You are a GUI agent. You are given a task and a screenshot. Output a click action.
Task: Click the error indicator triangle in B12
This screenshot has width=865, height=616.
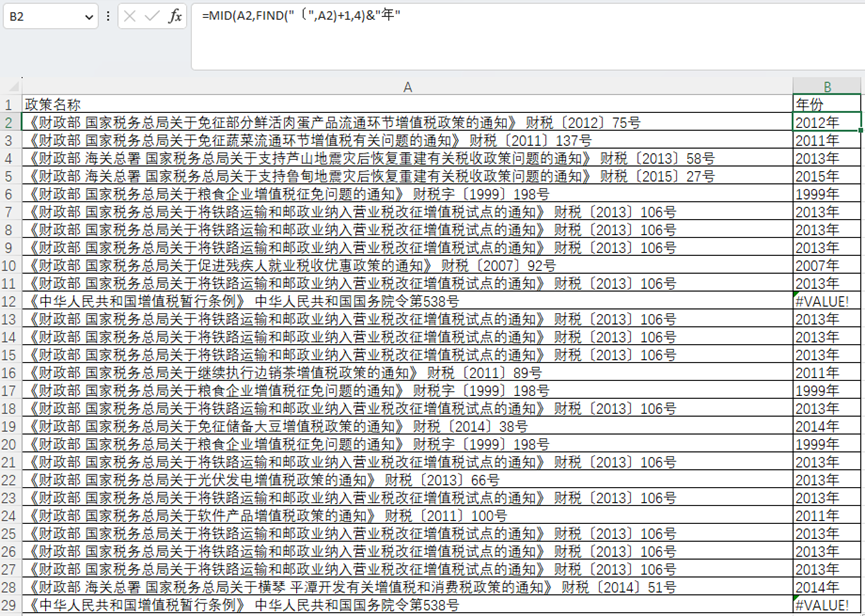click(796, 294)
